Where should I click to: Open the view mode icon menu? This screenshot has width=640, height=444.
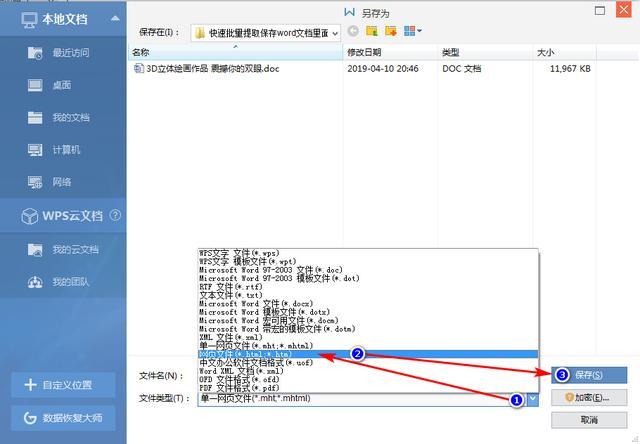coord(413,31)
